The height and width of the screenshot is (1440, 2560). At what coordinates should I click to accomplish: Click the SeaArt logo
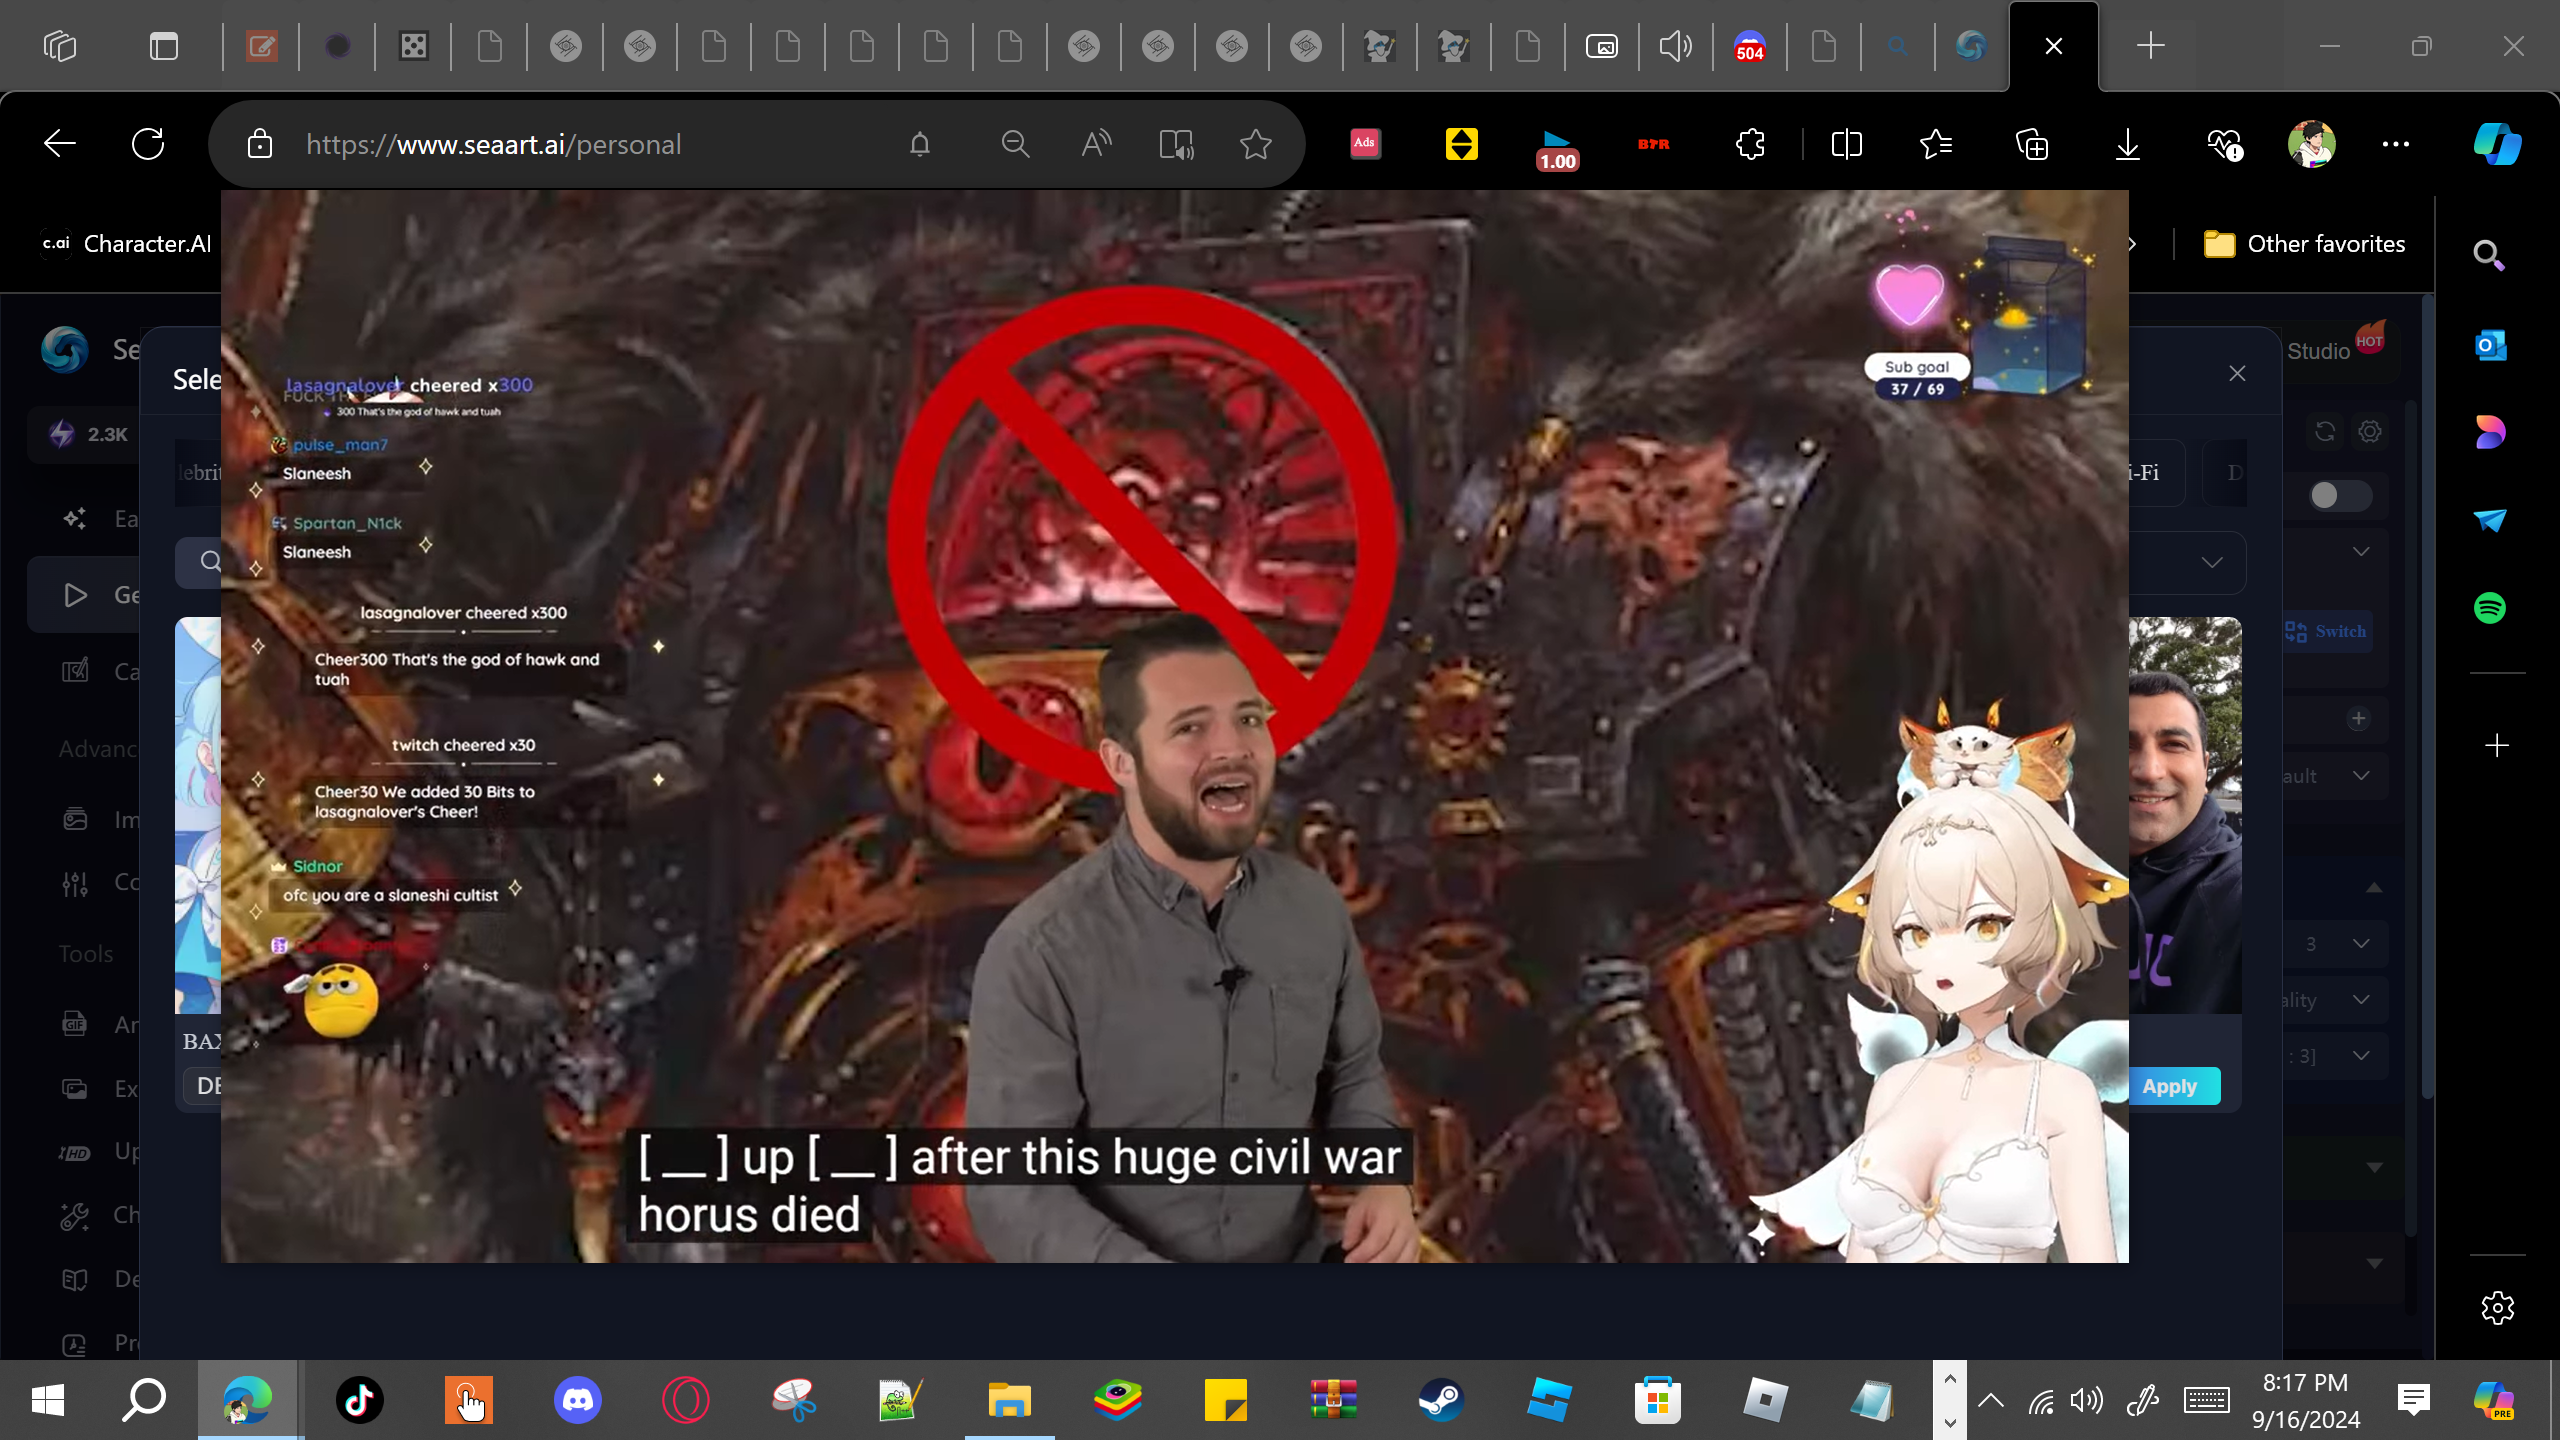[65, 350]
